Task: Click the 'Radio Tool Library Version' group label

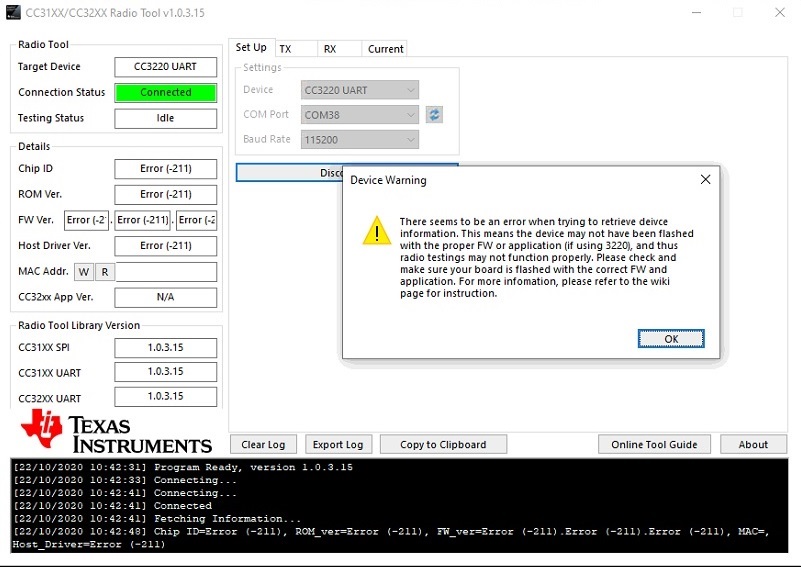Action: [x=79, y=325]
